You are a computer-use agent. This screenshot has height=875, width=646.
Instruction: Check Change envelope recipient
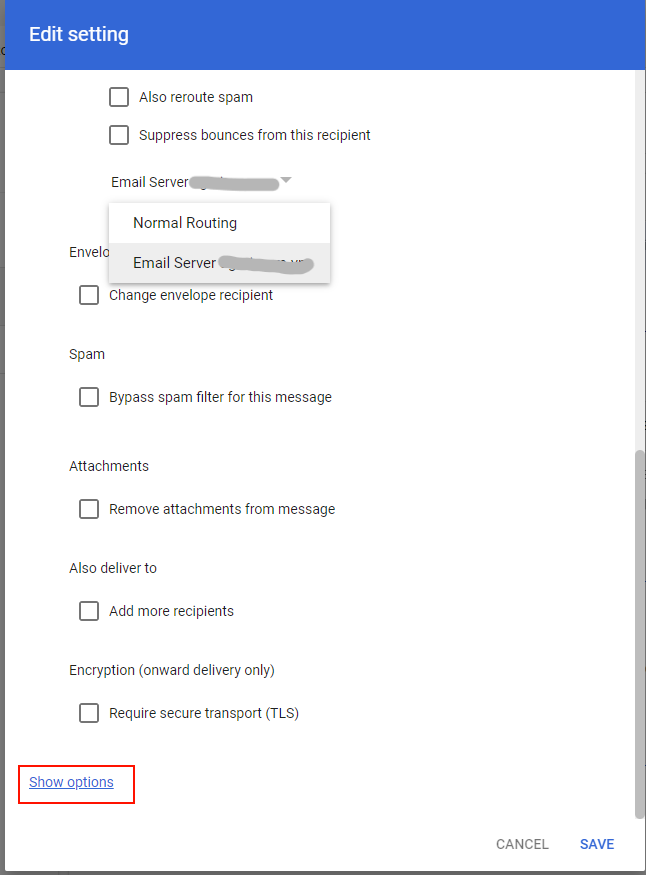coord(89,295)
